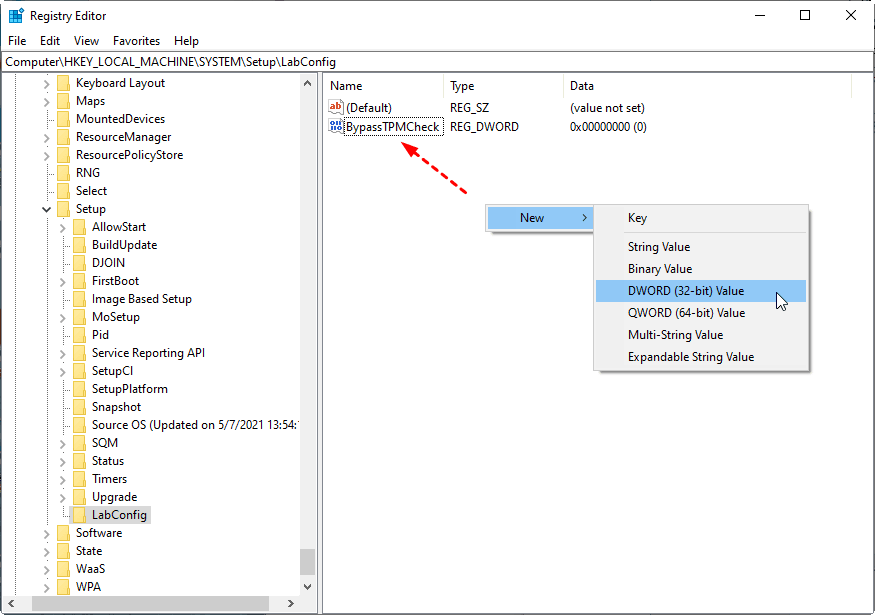Click the Maps folder icon
The height and width of the screenshot is (615, 875).
pos(64,101)
